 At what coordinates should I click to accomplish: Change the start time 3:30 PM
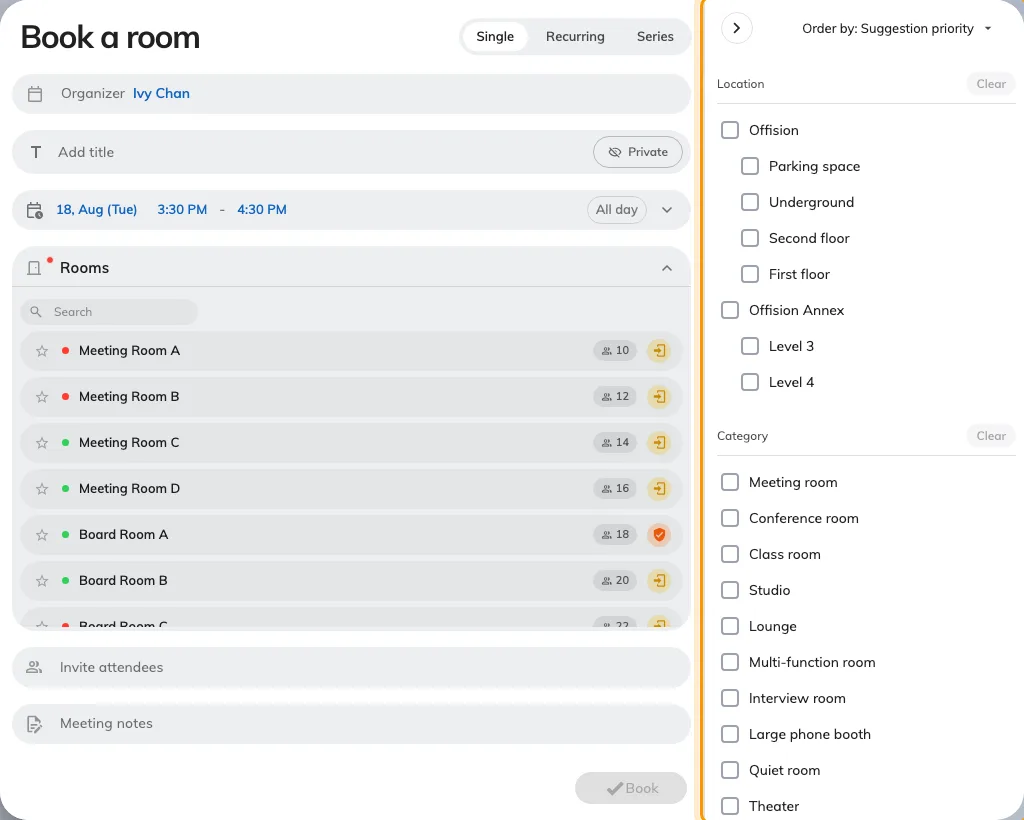[182, 210]
